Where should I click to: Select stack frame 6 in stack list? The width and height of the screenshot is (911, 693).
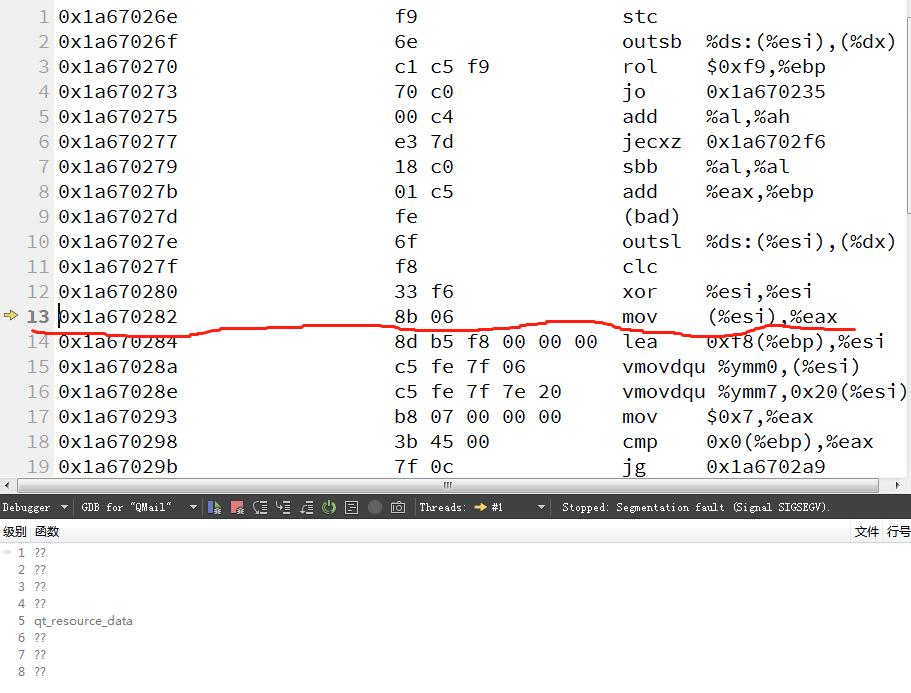pos(456,638)
